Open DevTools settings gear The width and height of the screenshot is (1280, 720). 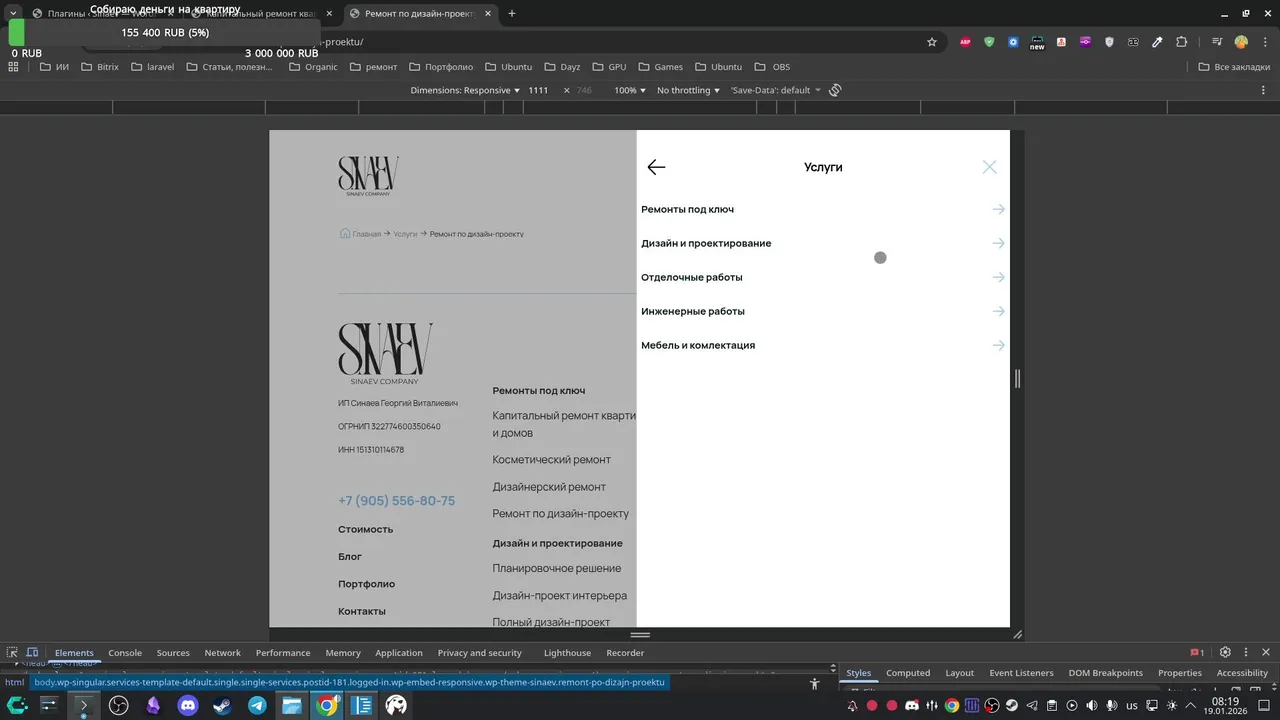click(x=1225, y=652)
